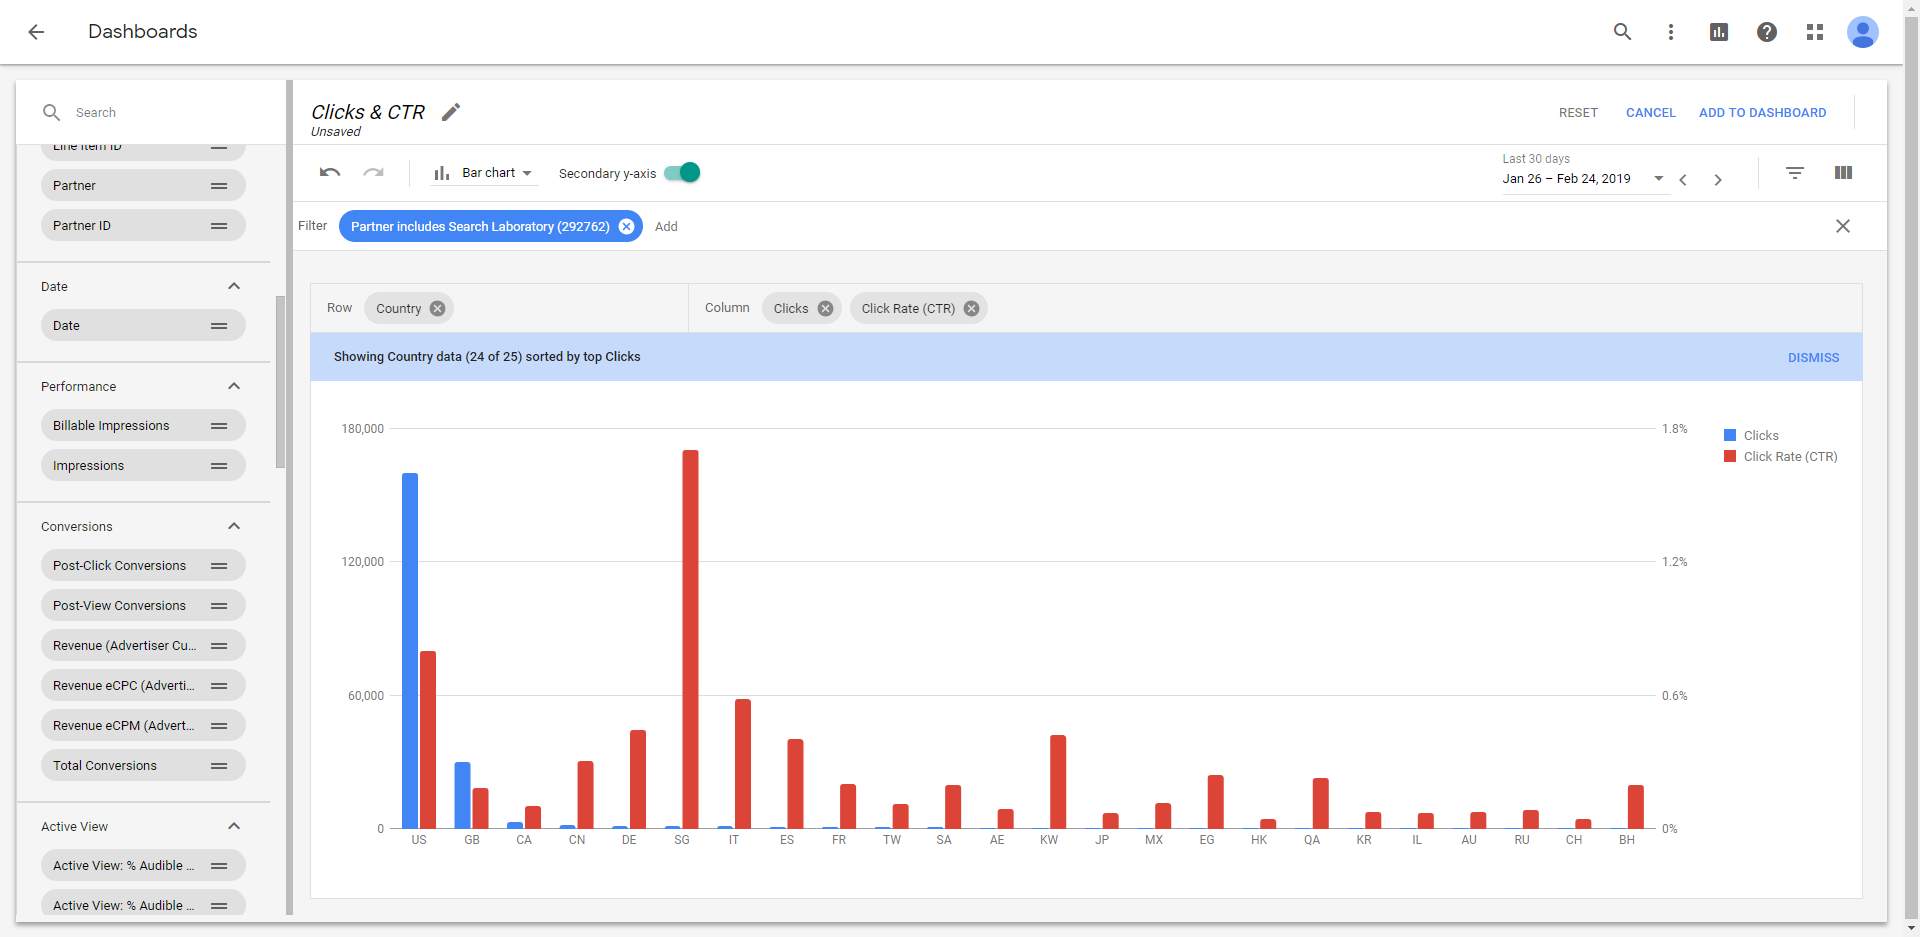1920x937 pixels.
Task: Open the search icon in top bar
Action: 1622,32
